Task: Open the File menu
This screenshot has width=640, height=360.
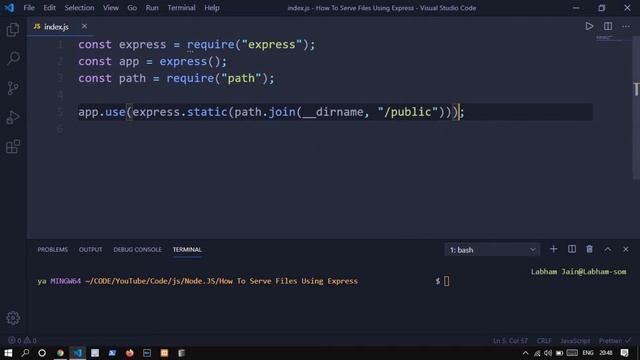Action: [x=29, y=8]
